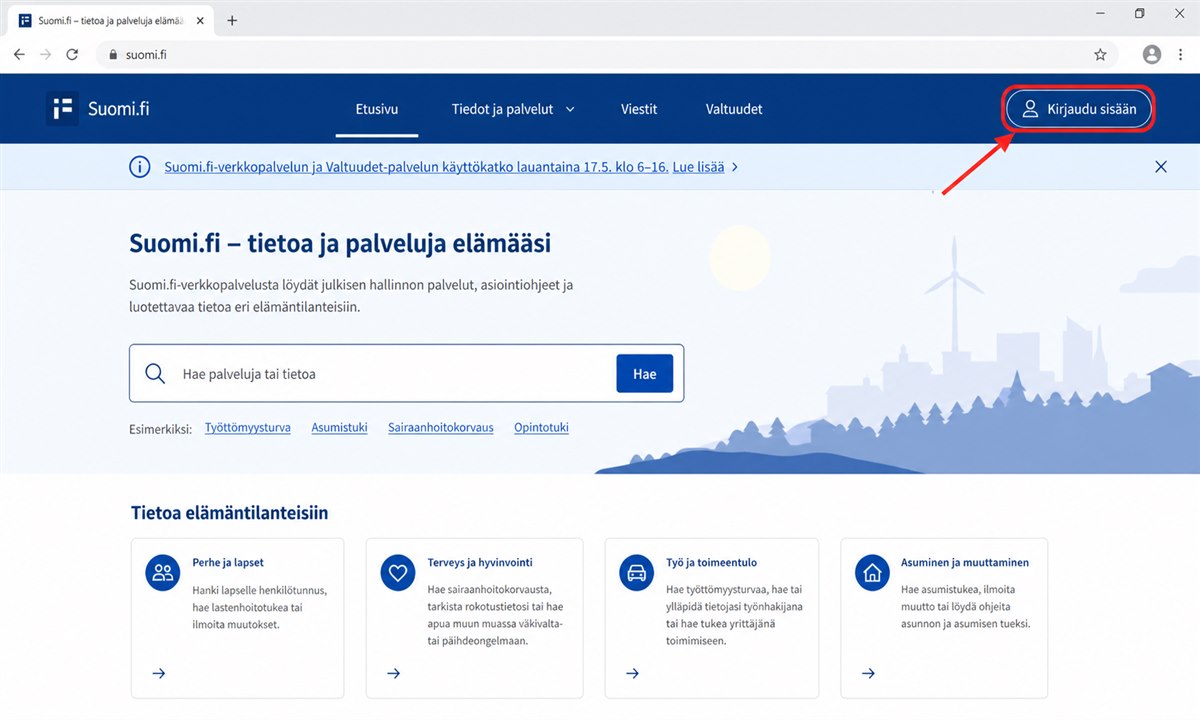The image size is (1200, 720).
Task: Click the arrow in the Terveys ja hyvinvointi card
Action: 394,673
